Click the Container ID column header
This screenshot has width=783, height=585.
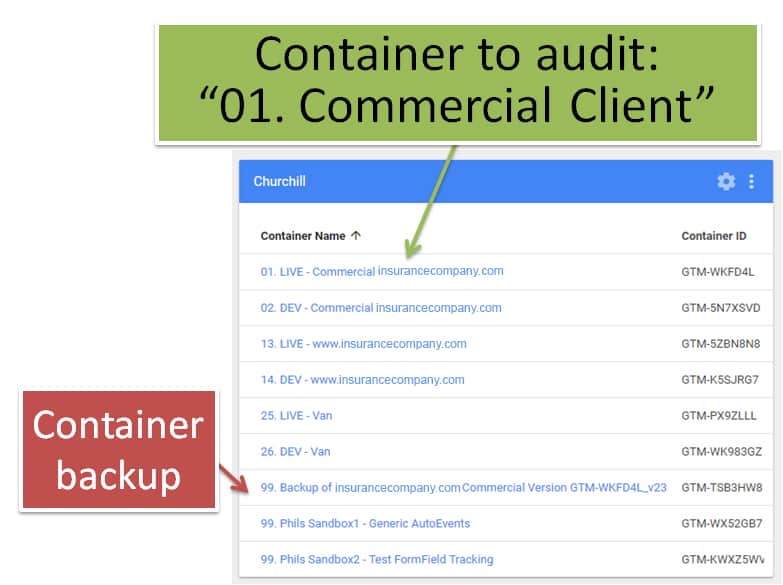(x=713, y=236)
